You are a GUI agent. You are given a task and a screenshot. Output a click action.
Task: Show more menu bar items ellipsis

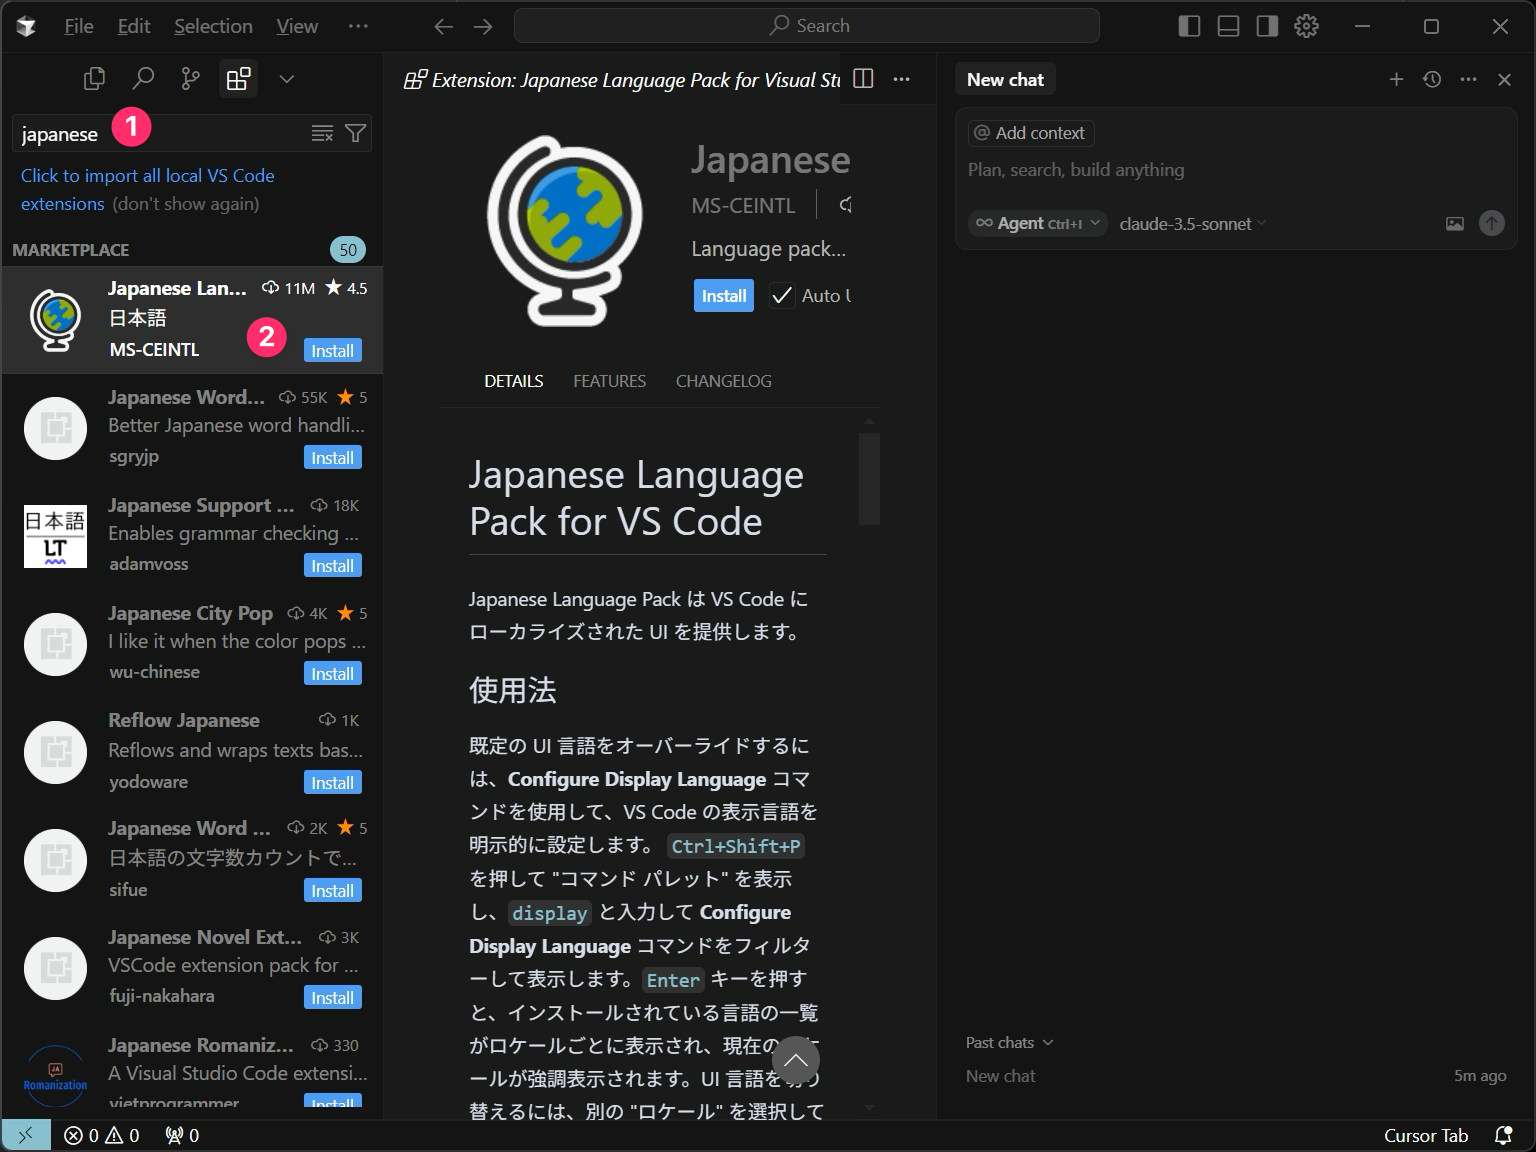pyautogui.click(x=358, y=26)
